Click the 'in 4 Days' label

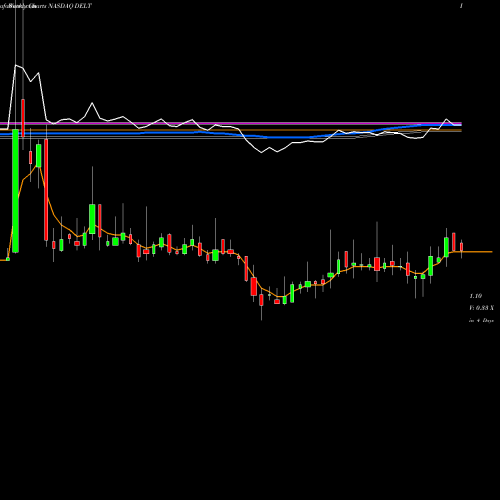[x=482, y=320]
